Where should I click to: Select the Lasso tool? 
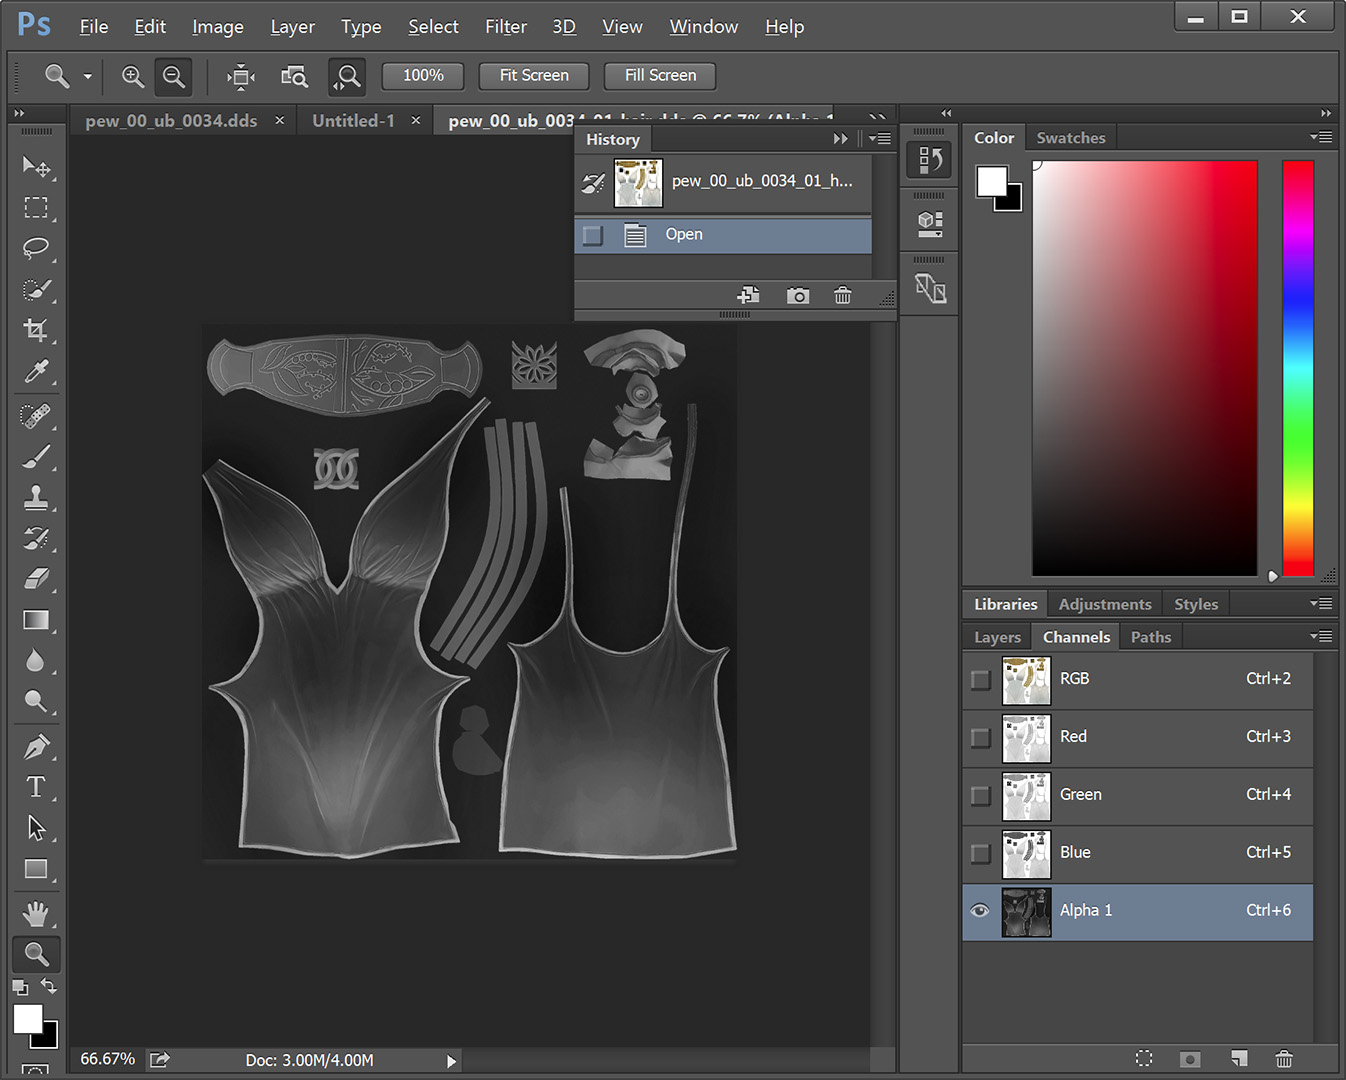click(x=36, y=248)
